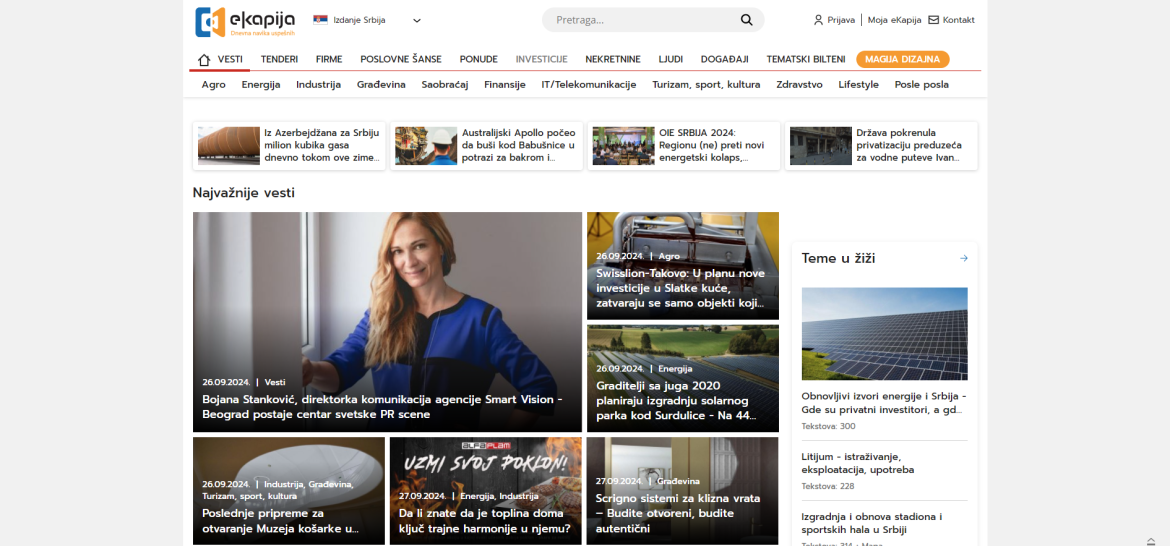Click the scroll-to-top arrow icon

point(1151,541)
